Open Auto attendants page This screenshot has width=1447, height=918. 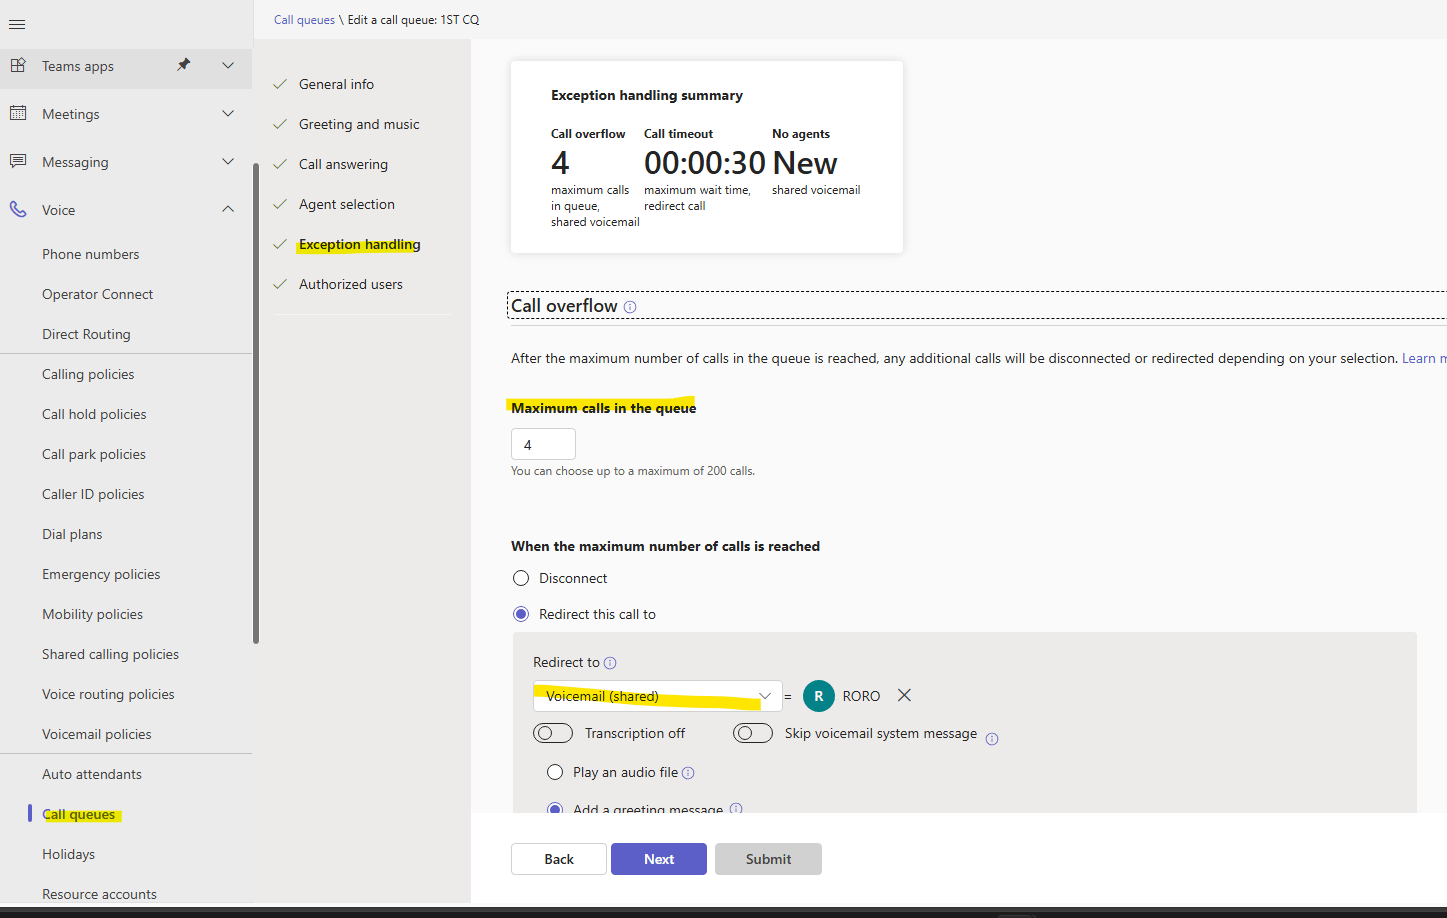(92, 774)
